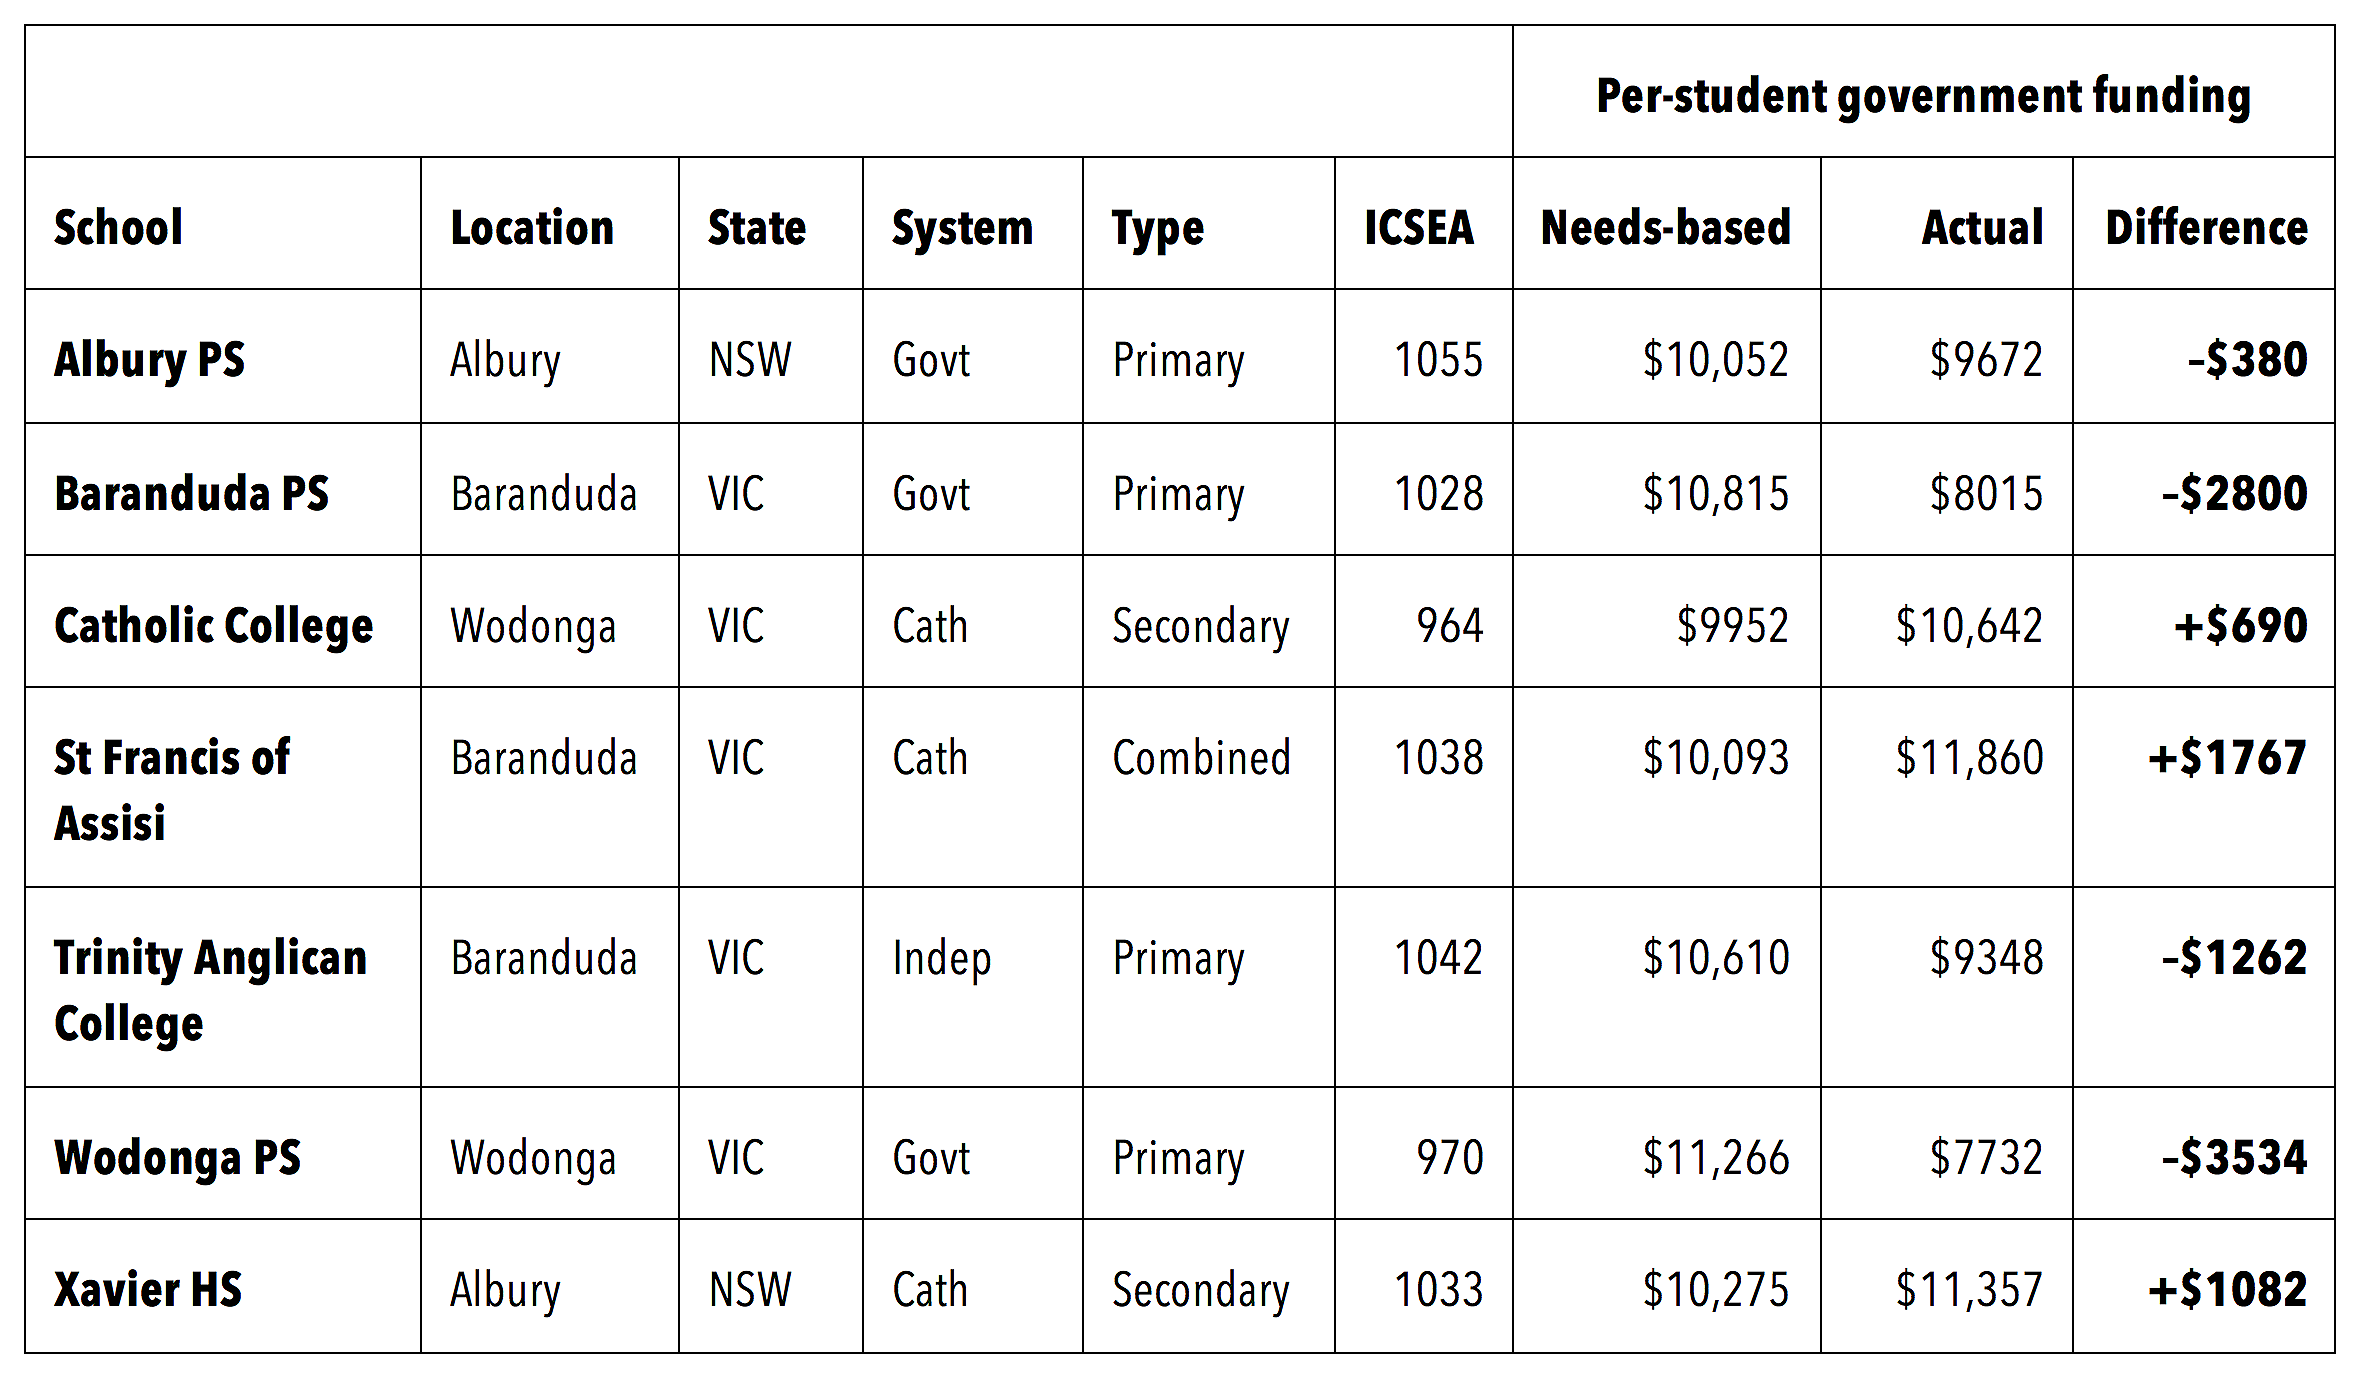Select the $11,357 actual funding value
This screenshot has width=2359, height=1386.
click(1969, 1289)
